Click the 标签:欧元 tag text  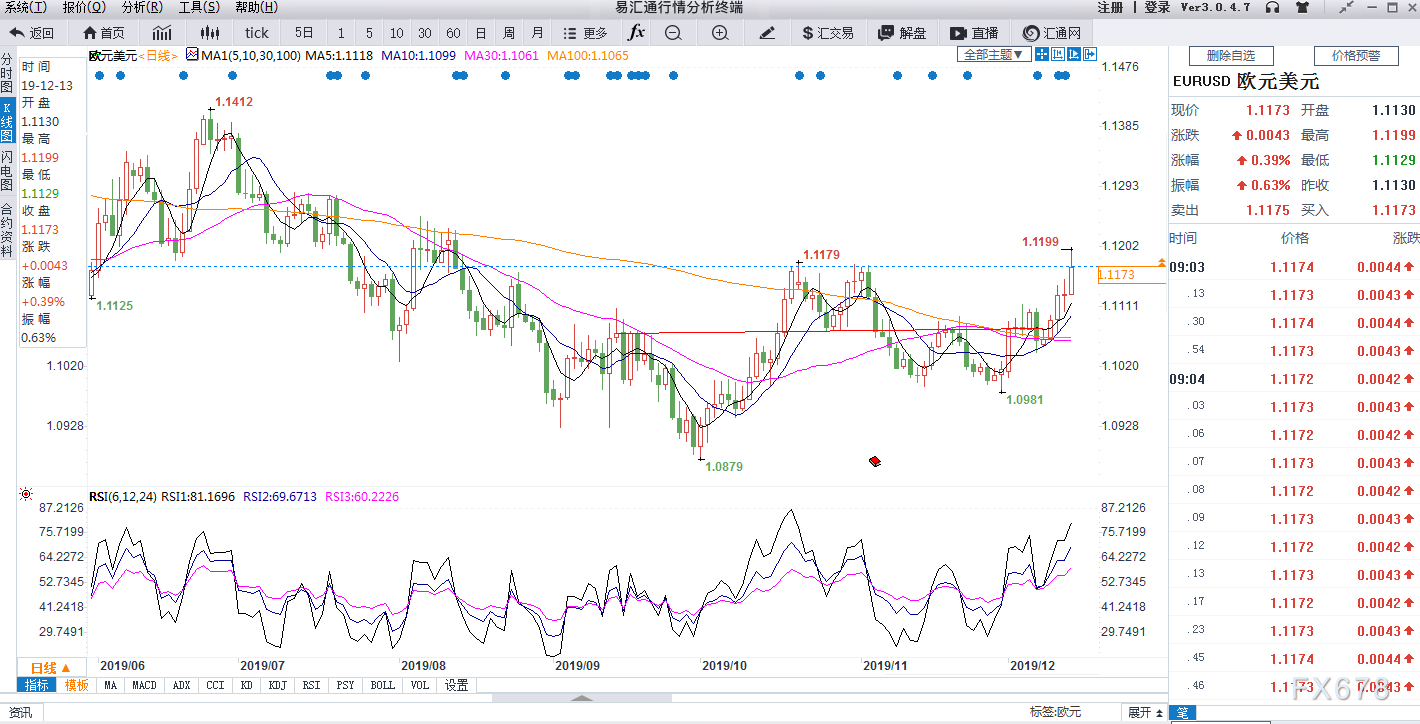click(x=1055, y=713)
